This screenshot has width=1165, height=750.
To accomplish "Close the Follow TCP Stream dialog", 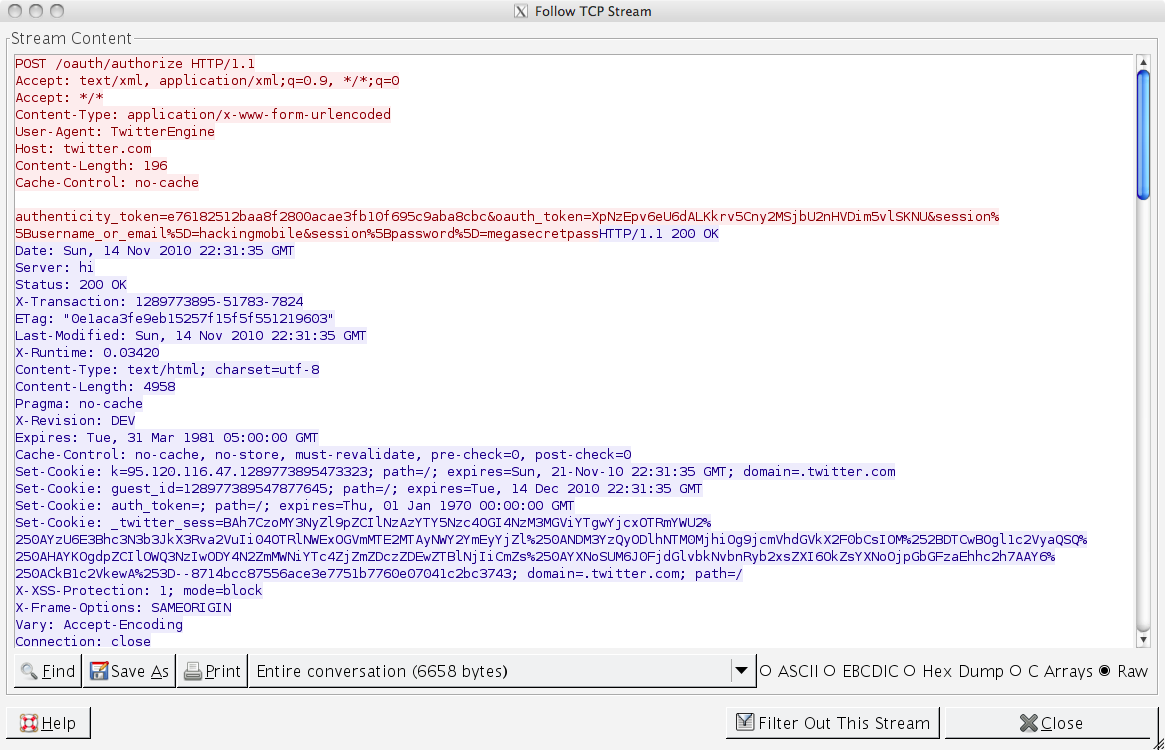I will tap(1051, 722).
